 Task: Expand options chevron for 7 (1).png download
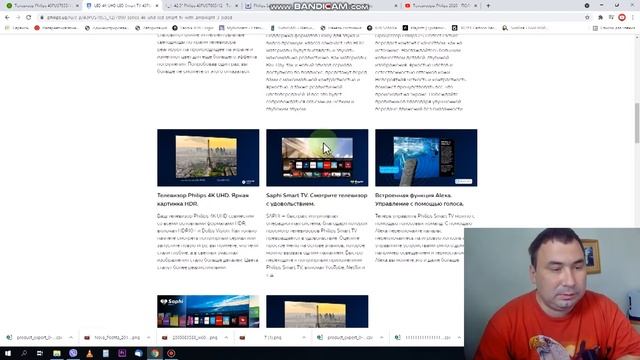click(x=304, y=338)
